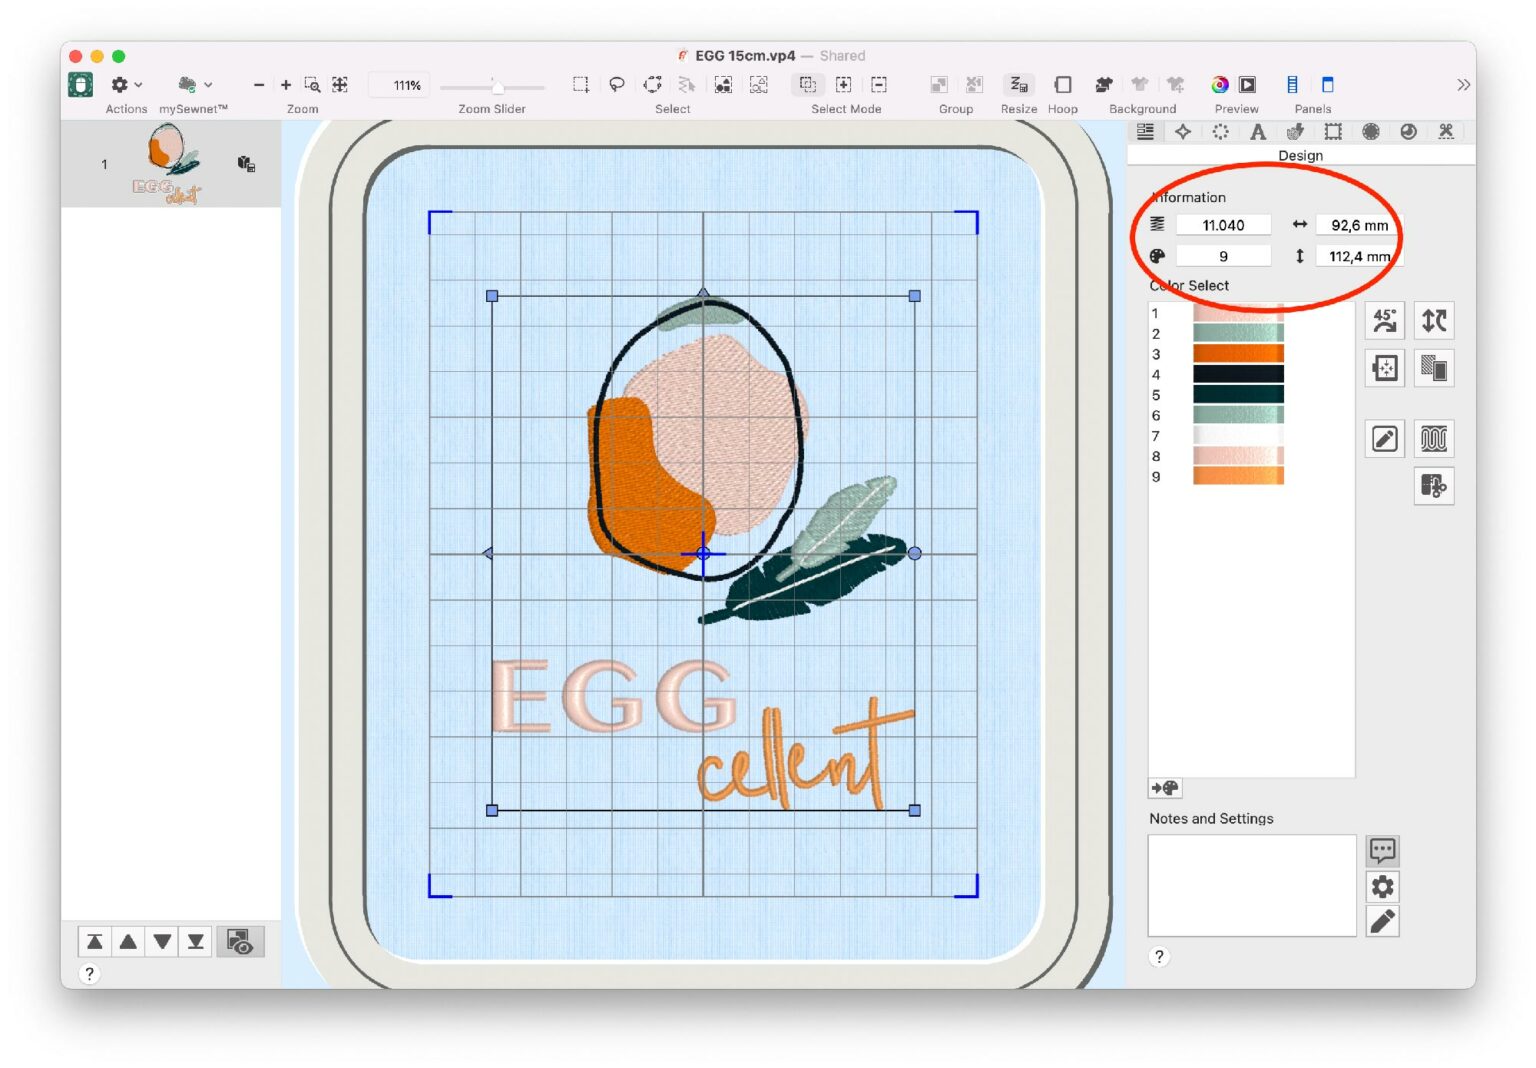Click the Rotate 45 degrees button

[1384, 321]
